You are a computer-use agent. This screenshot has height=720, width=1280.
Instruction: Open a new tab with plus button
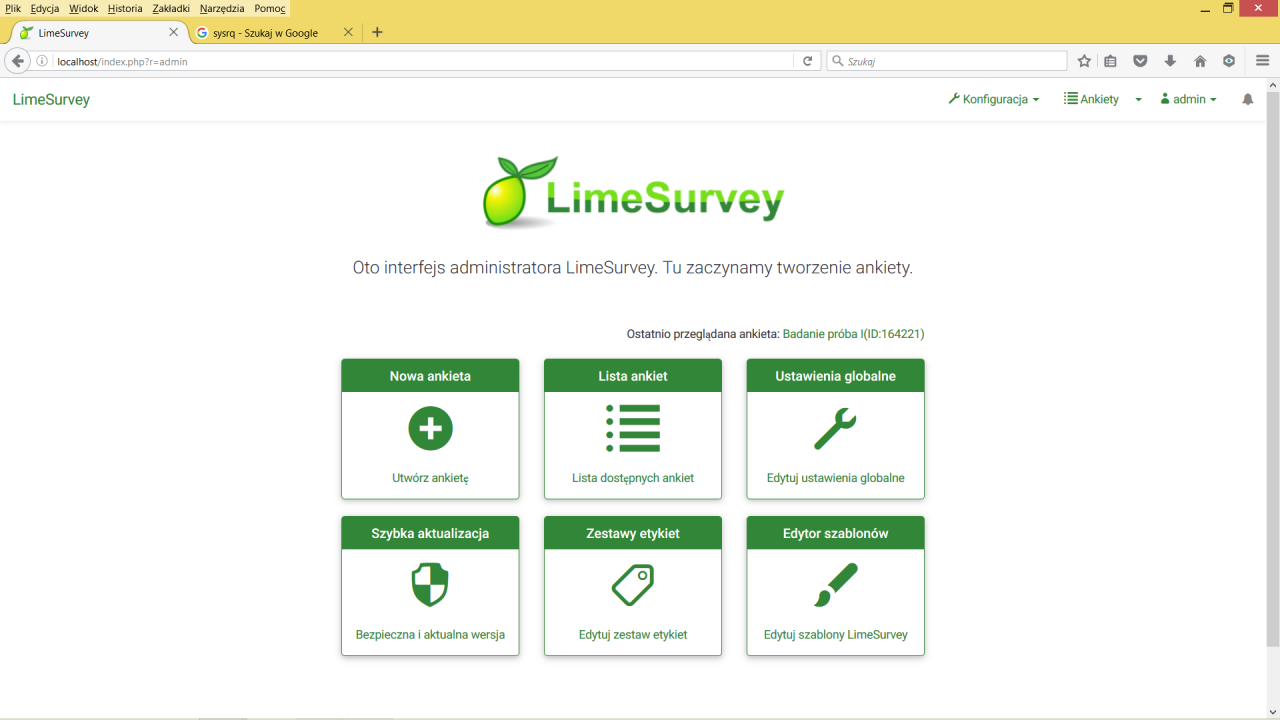pos(377,32)
